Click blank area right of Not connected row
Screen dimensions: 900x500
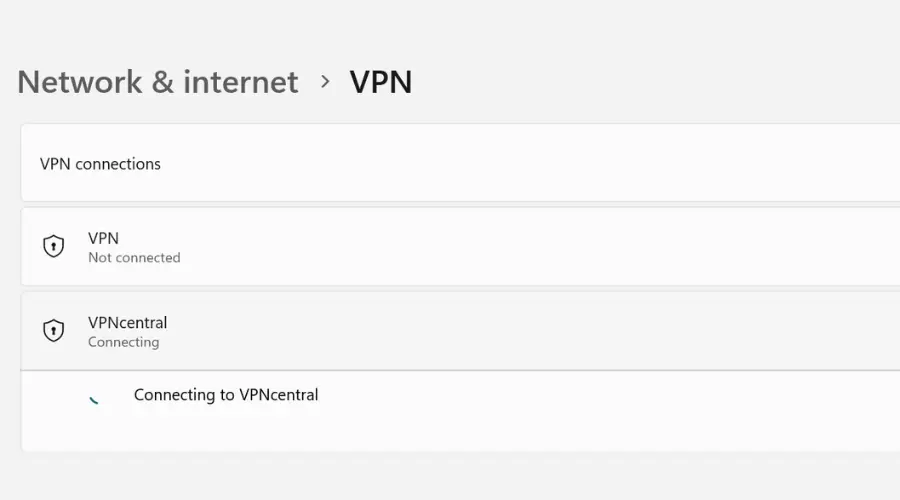click(517, 246)
